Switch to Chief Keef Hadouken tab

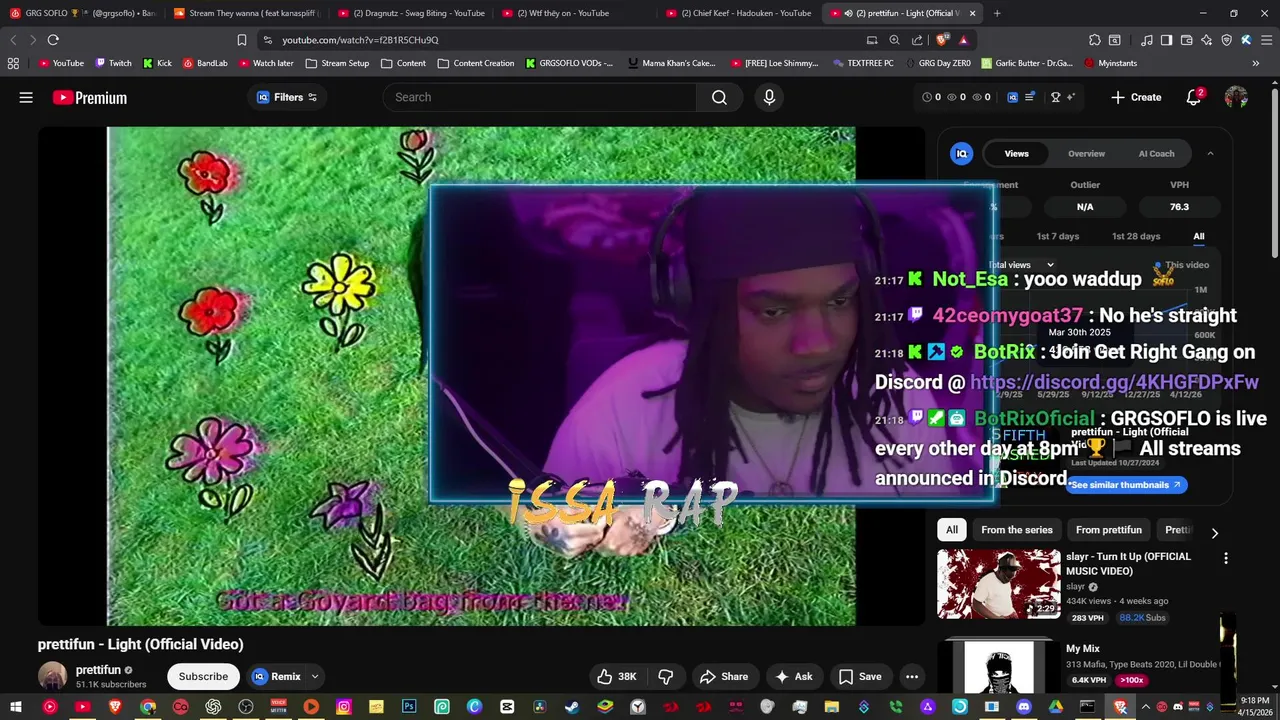tap(738, 13)
